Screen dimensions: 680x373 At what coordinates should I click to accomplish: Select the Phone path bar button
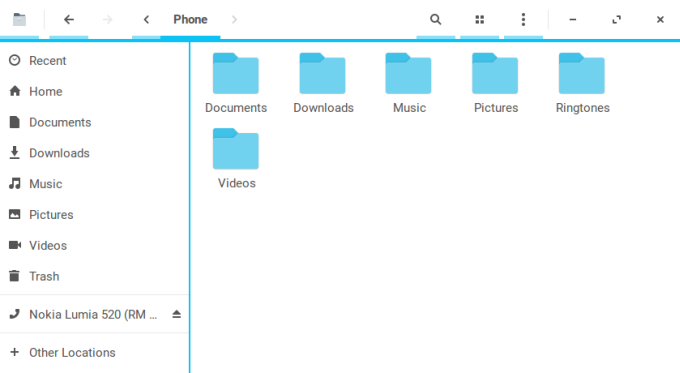click(190, 20)
